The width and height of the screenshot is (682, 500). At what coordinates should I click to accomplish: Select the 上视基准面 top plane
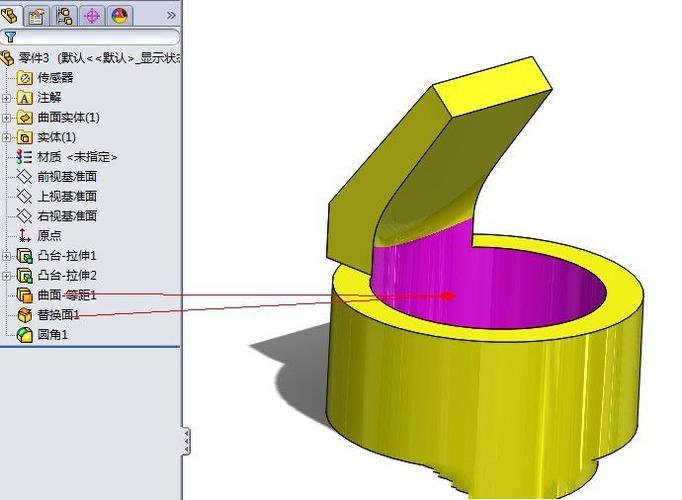[67, 196]
